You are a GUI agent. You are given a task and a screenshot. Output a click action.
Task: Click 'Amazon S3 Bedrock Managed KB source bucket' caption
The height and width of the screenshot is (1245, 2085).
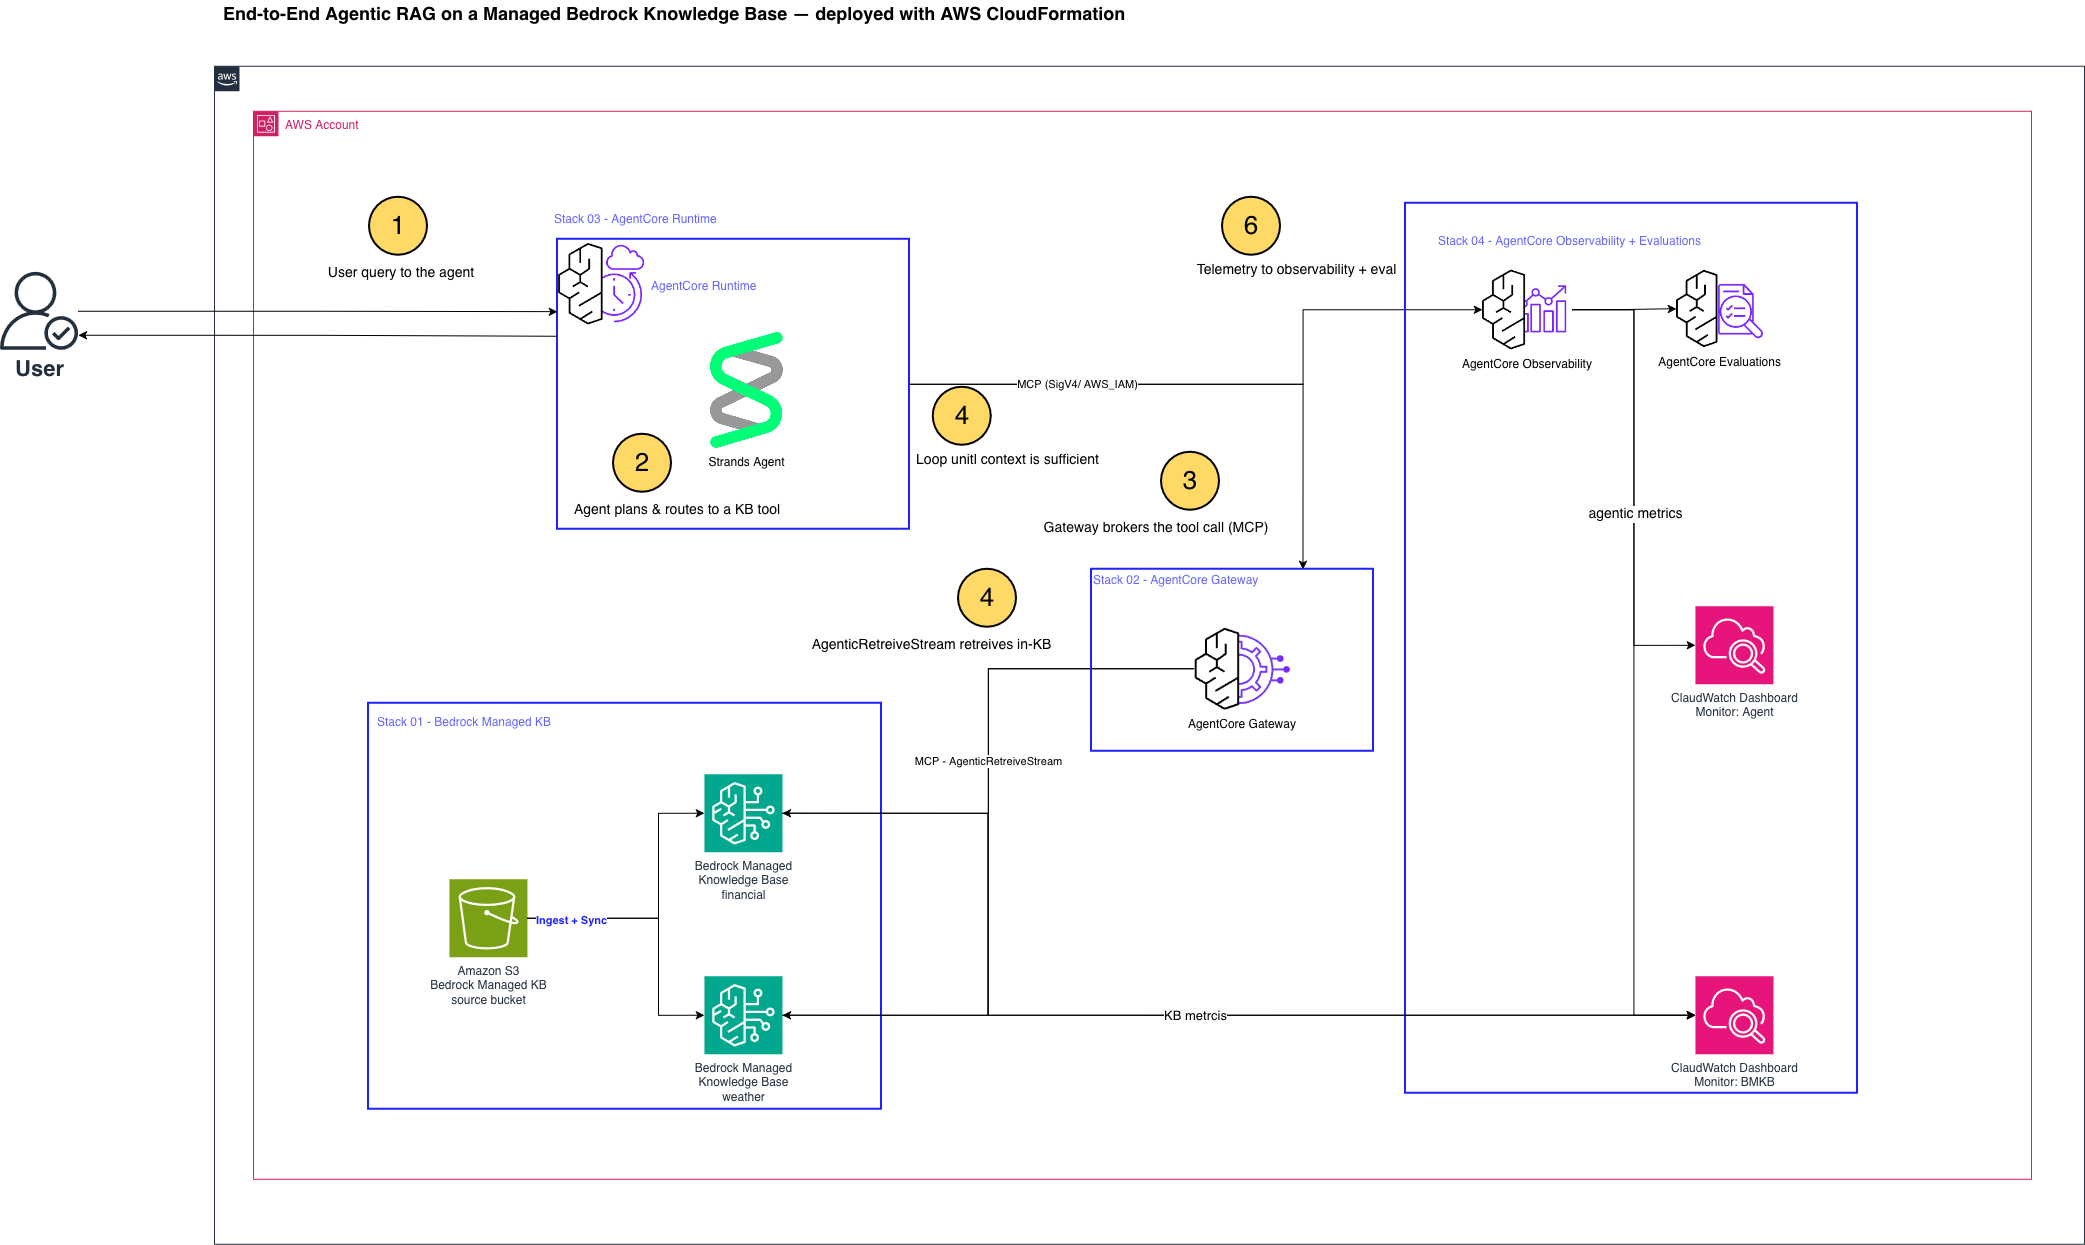[488, 985]
